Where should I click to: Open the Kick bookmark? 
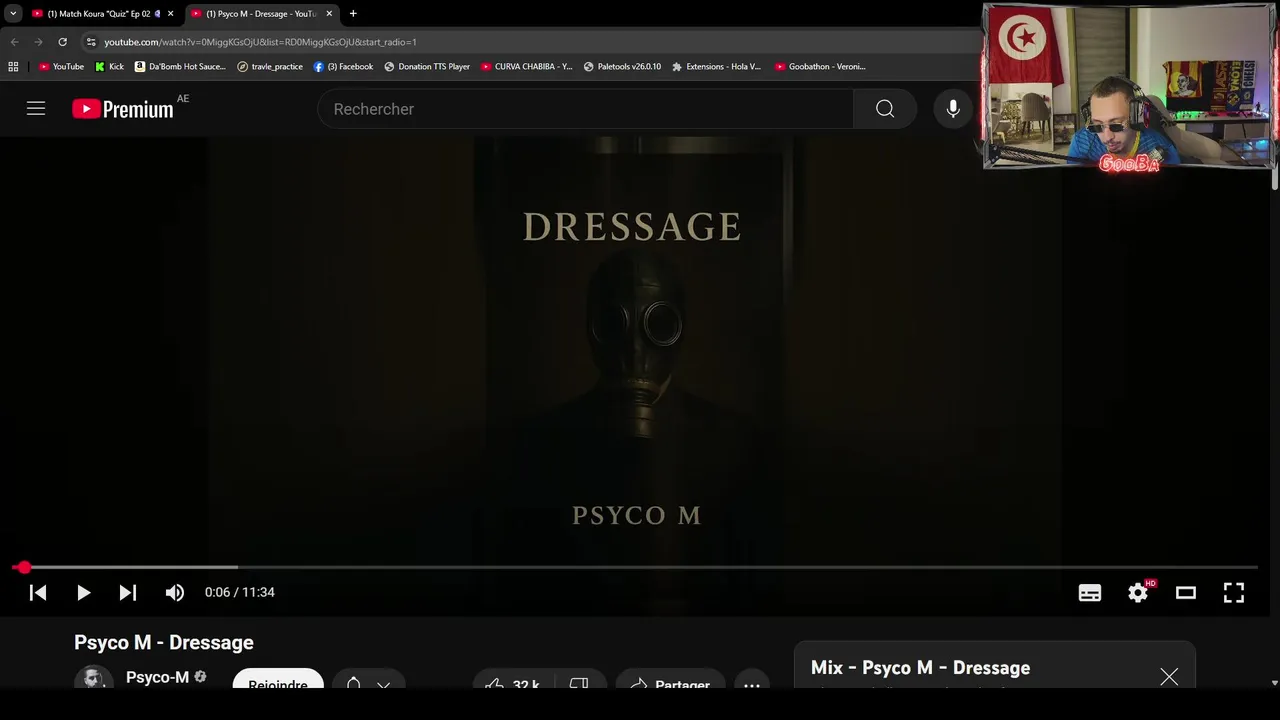click(x=110, y=67)
